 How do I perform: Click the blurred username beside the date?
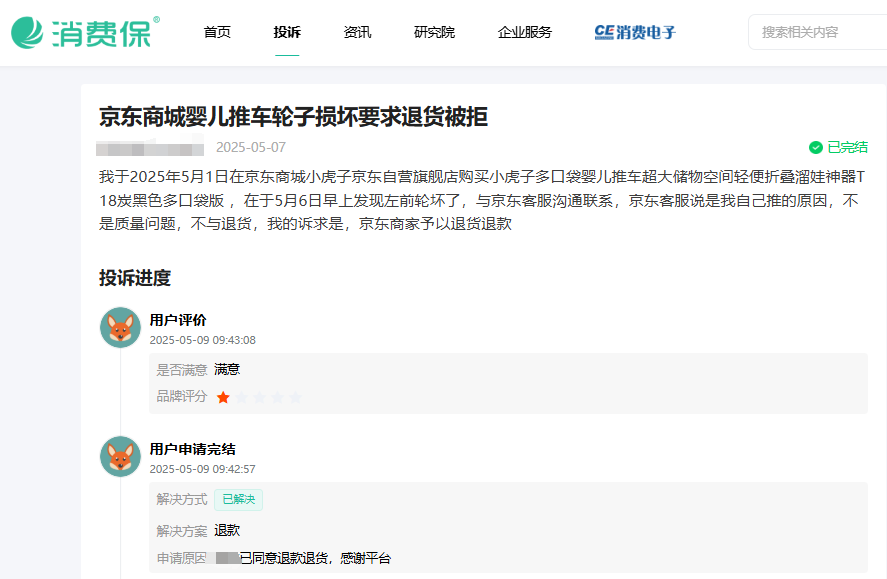click(150, 148)
